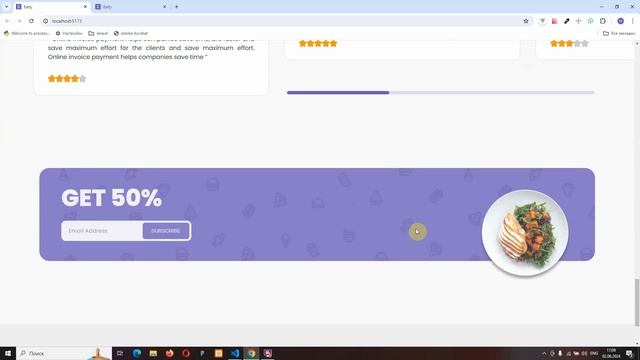Open the teal swirl extension icon
Screen dimensions: 640x360
click(x=591, y=21)
